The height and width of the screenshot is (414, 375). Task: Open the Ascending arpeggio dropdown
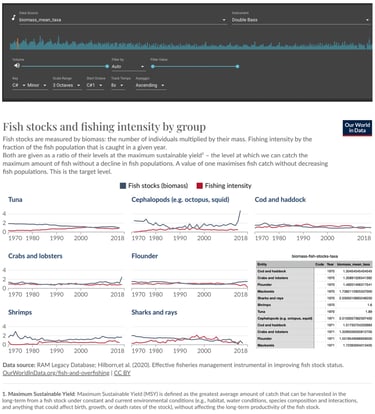(x=150, y=85)
